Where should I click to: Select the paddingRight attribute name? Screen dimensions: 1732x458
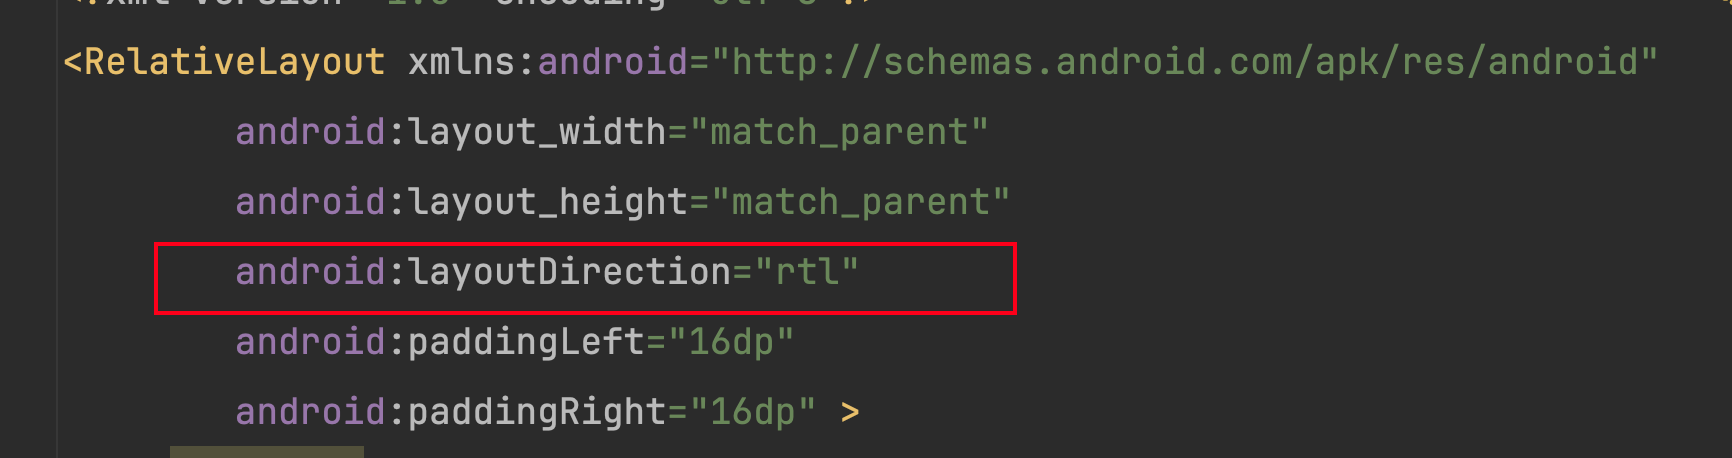coord(537,412)
